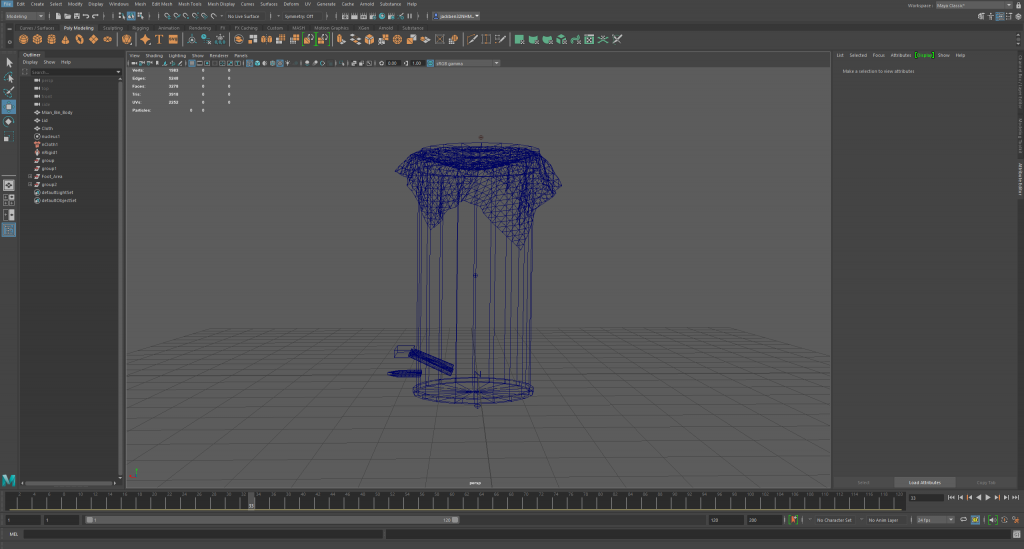Activate the Lasso Select tool
This screenshot has width=1024, height=549.
(x=9, y=77)
